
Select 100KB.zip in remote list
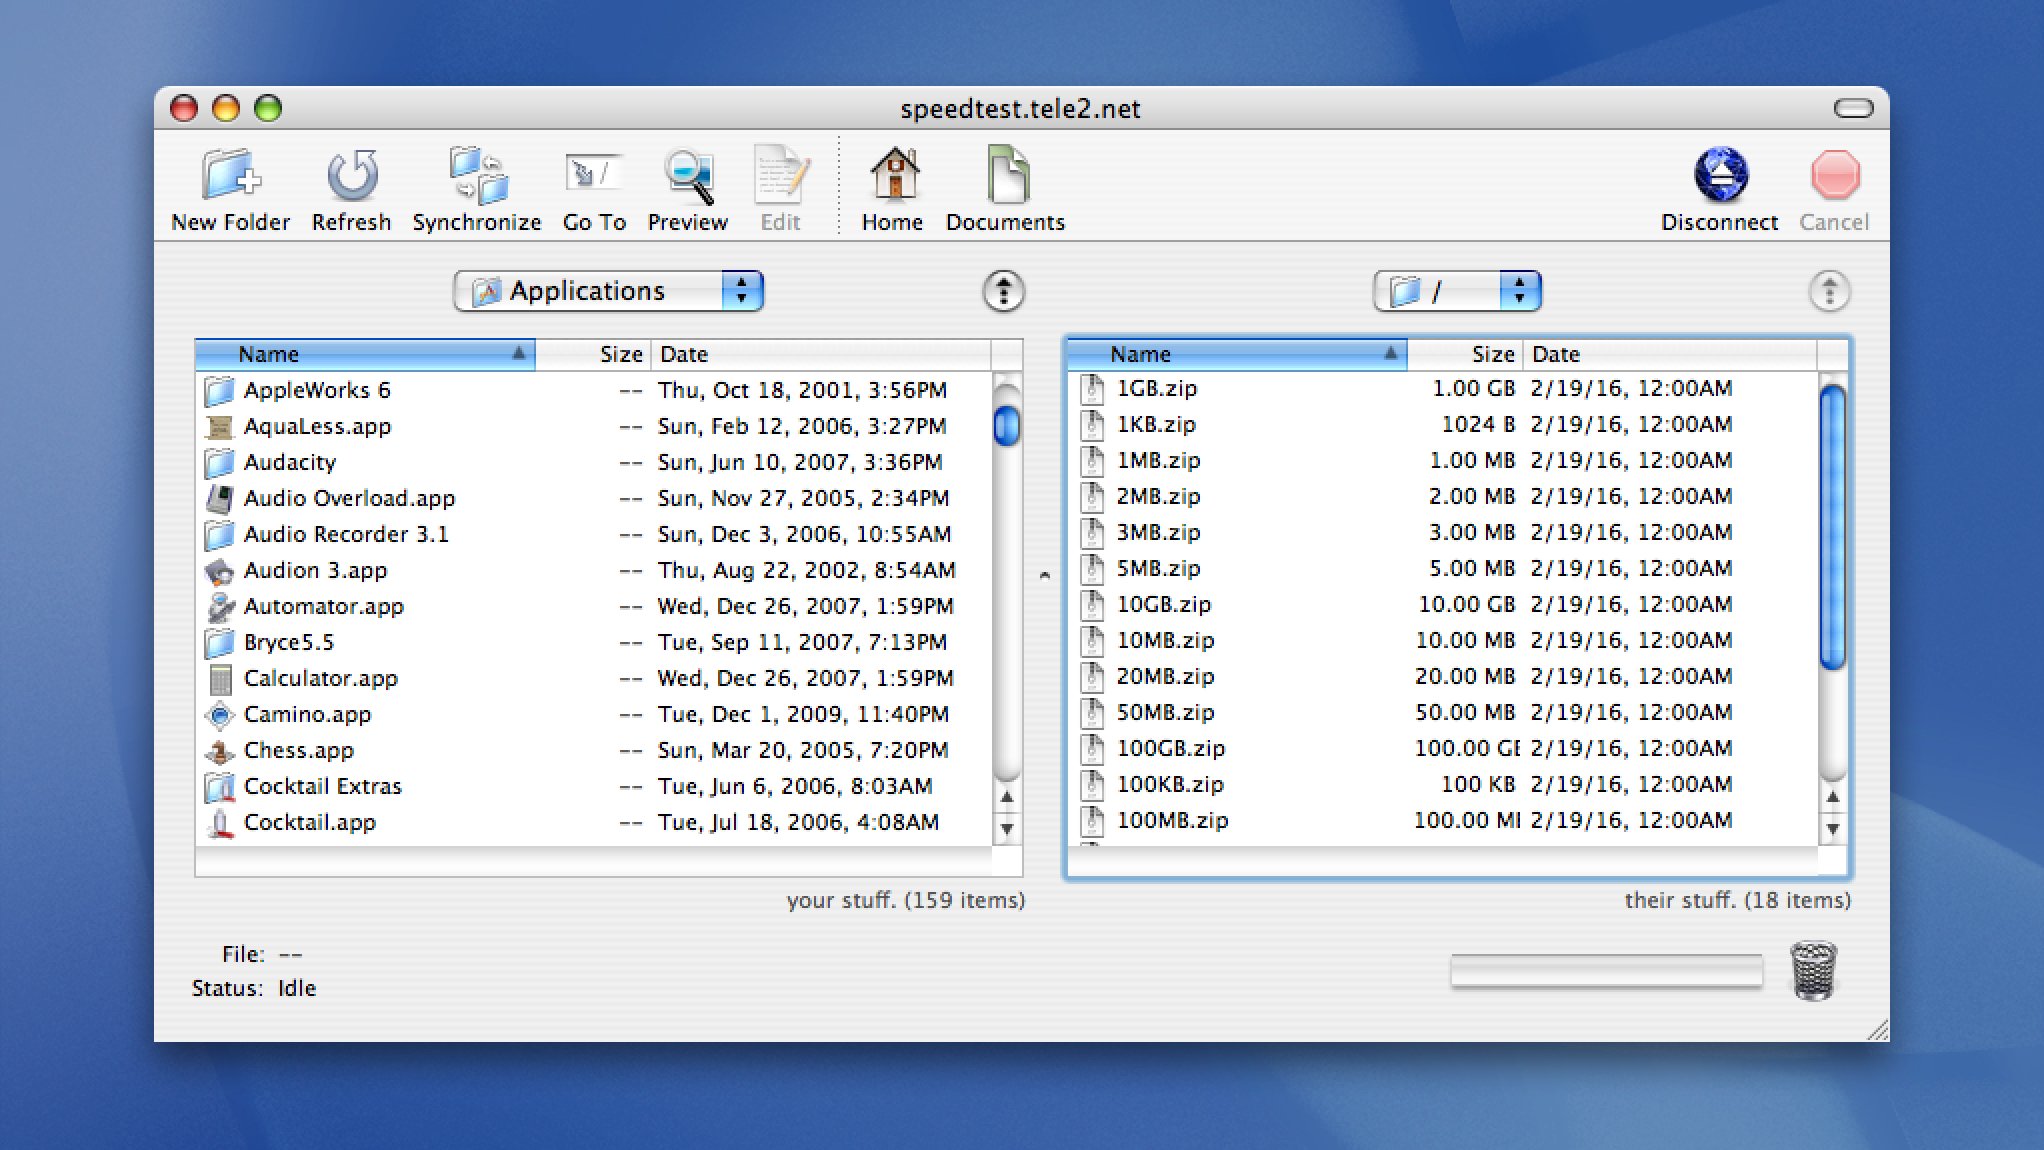point(1442,784)
